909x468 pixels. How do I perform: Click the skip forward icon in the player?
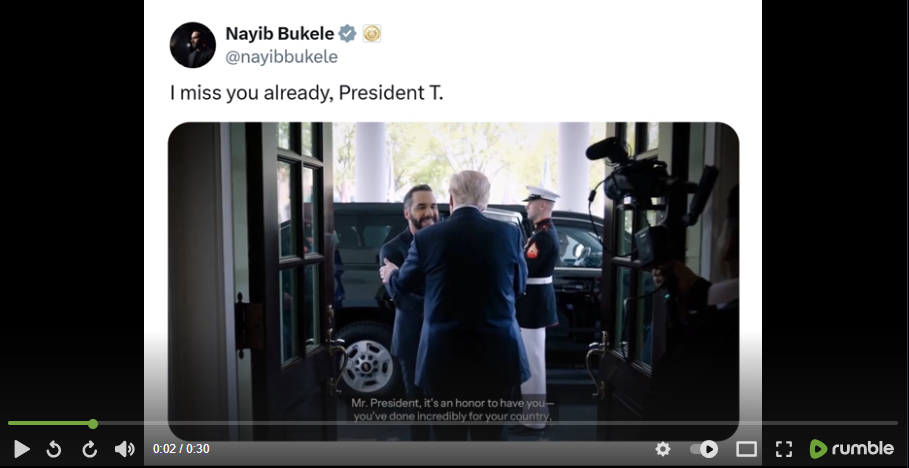[x=89, y=449]
